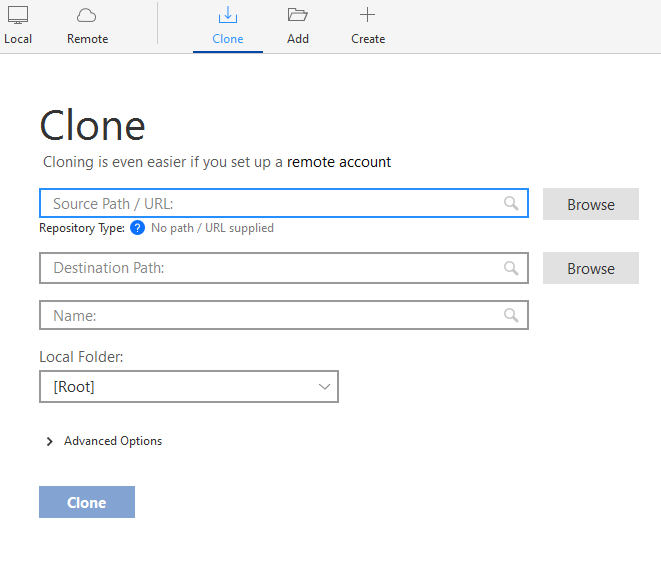This screenshot has width=661, height=566.
Task: Open the Local repositories monitor icon
Action: tap(18, 15)
